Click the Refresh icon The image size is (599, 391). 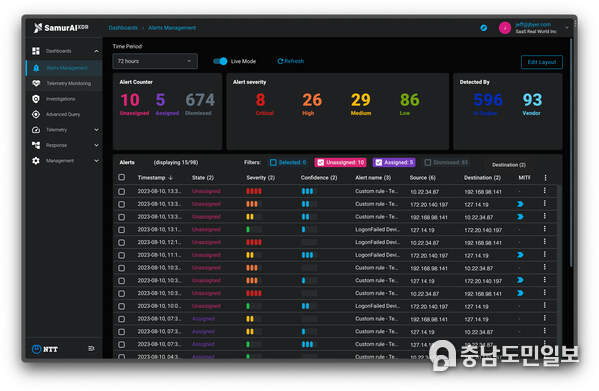coord(280,61)
